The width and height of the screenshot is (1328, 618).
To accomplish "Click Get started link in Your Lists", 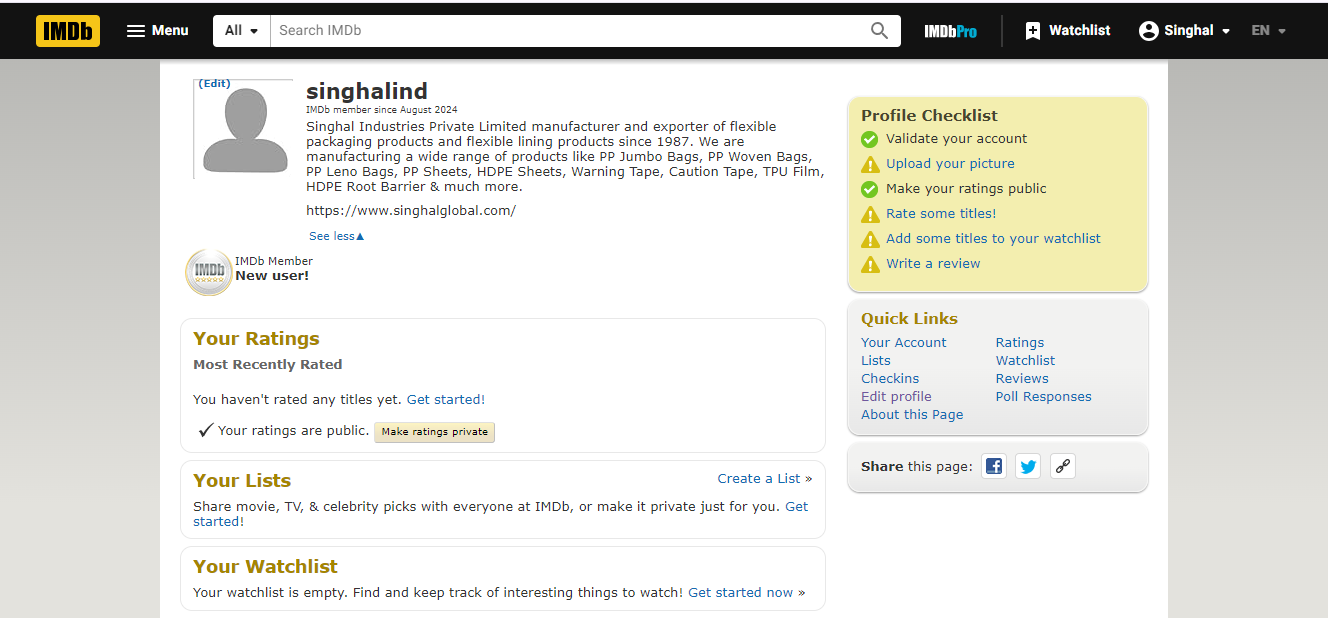I will point(796,506).
